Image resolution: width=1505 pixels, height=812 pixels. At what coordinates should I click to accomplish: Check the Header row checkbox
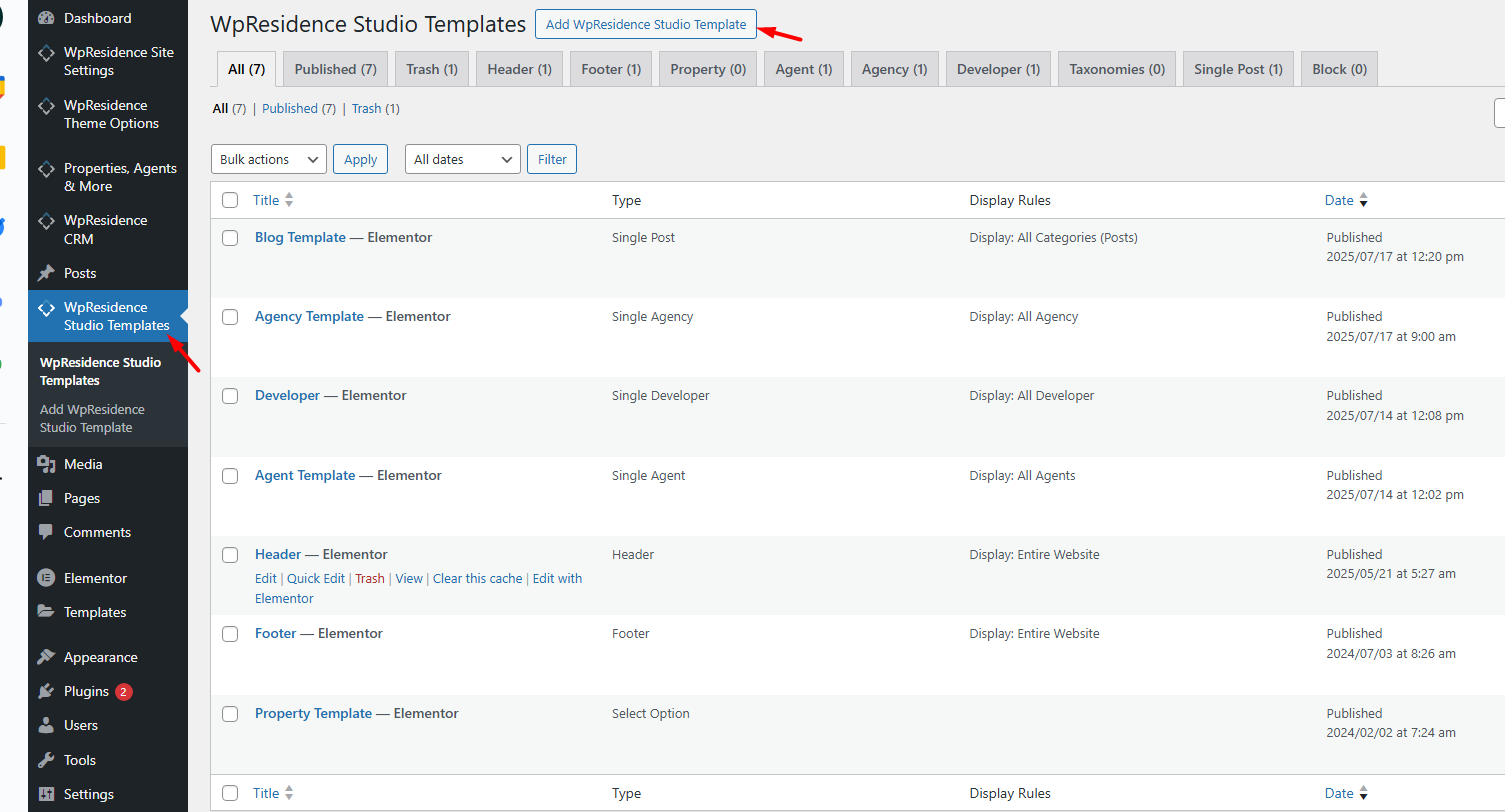tap(230, 555)
